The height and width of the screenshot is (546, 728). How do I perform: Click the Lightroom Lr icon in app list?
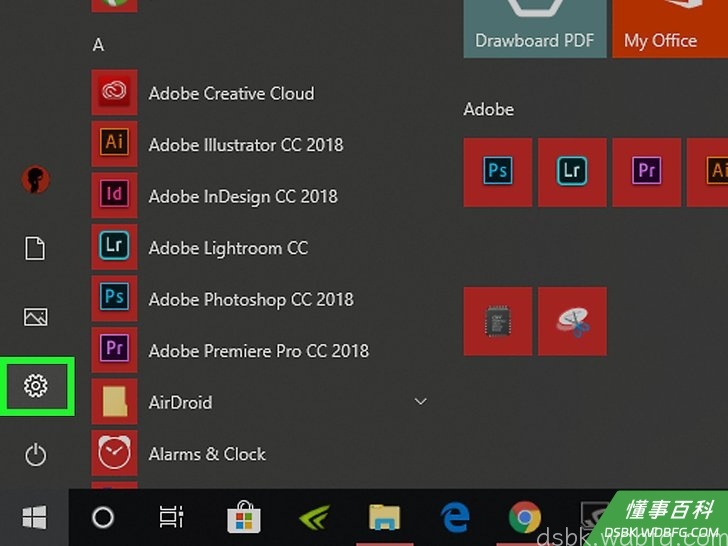click(114, 247)
